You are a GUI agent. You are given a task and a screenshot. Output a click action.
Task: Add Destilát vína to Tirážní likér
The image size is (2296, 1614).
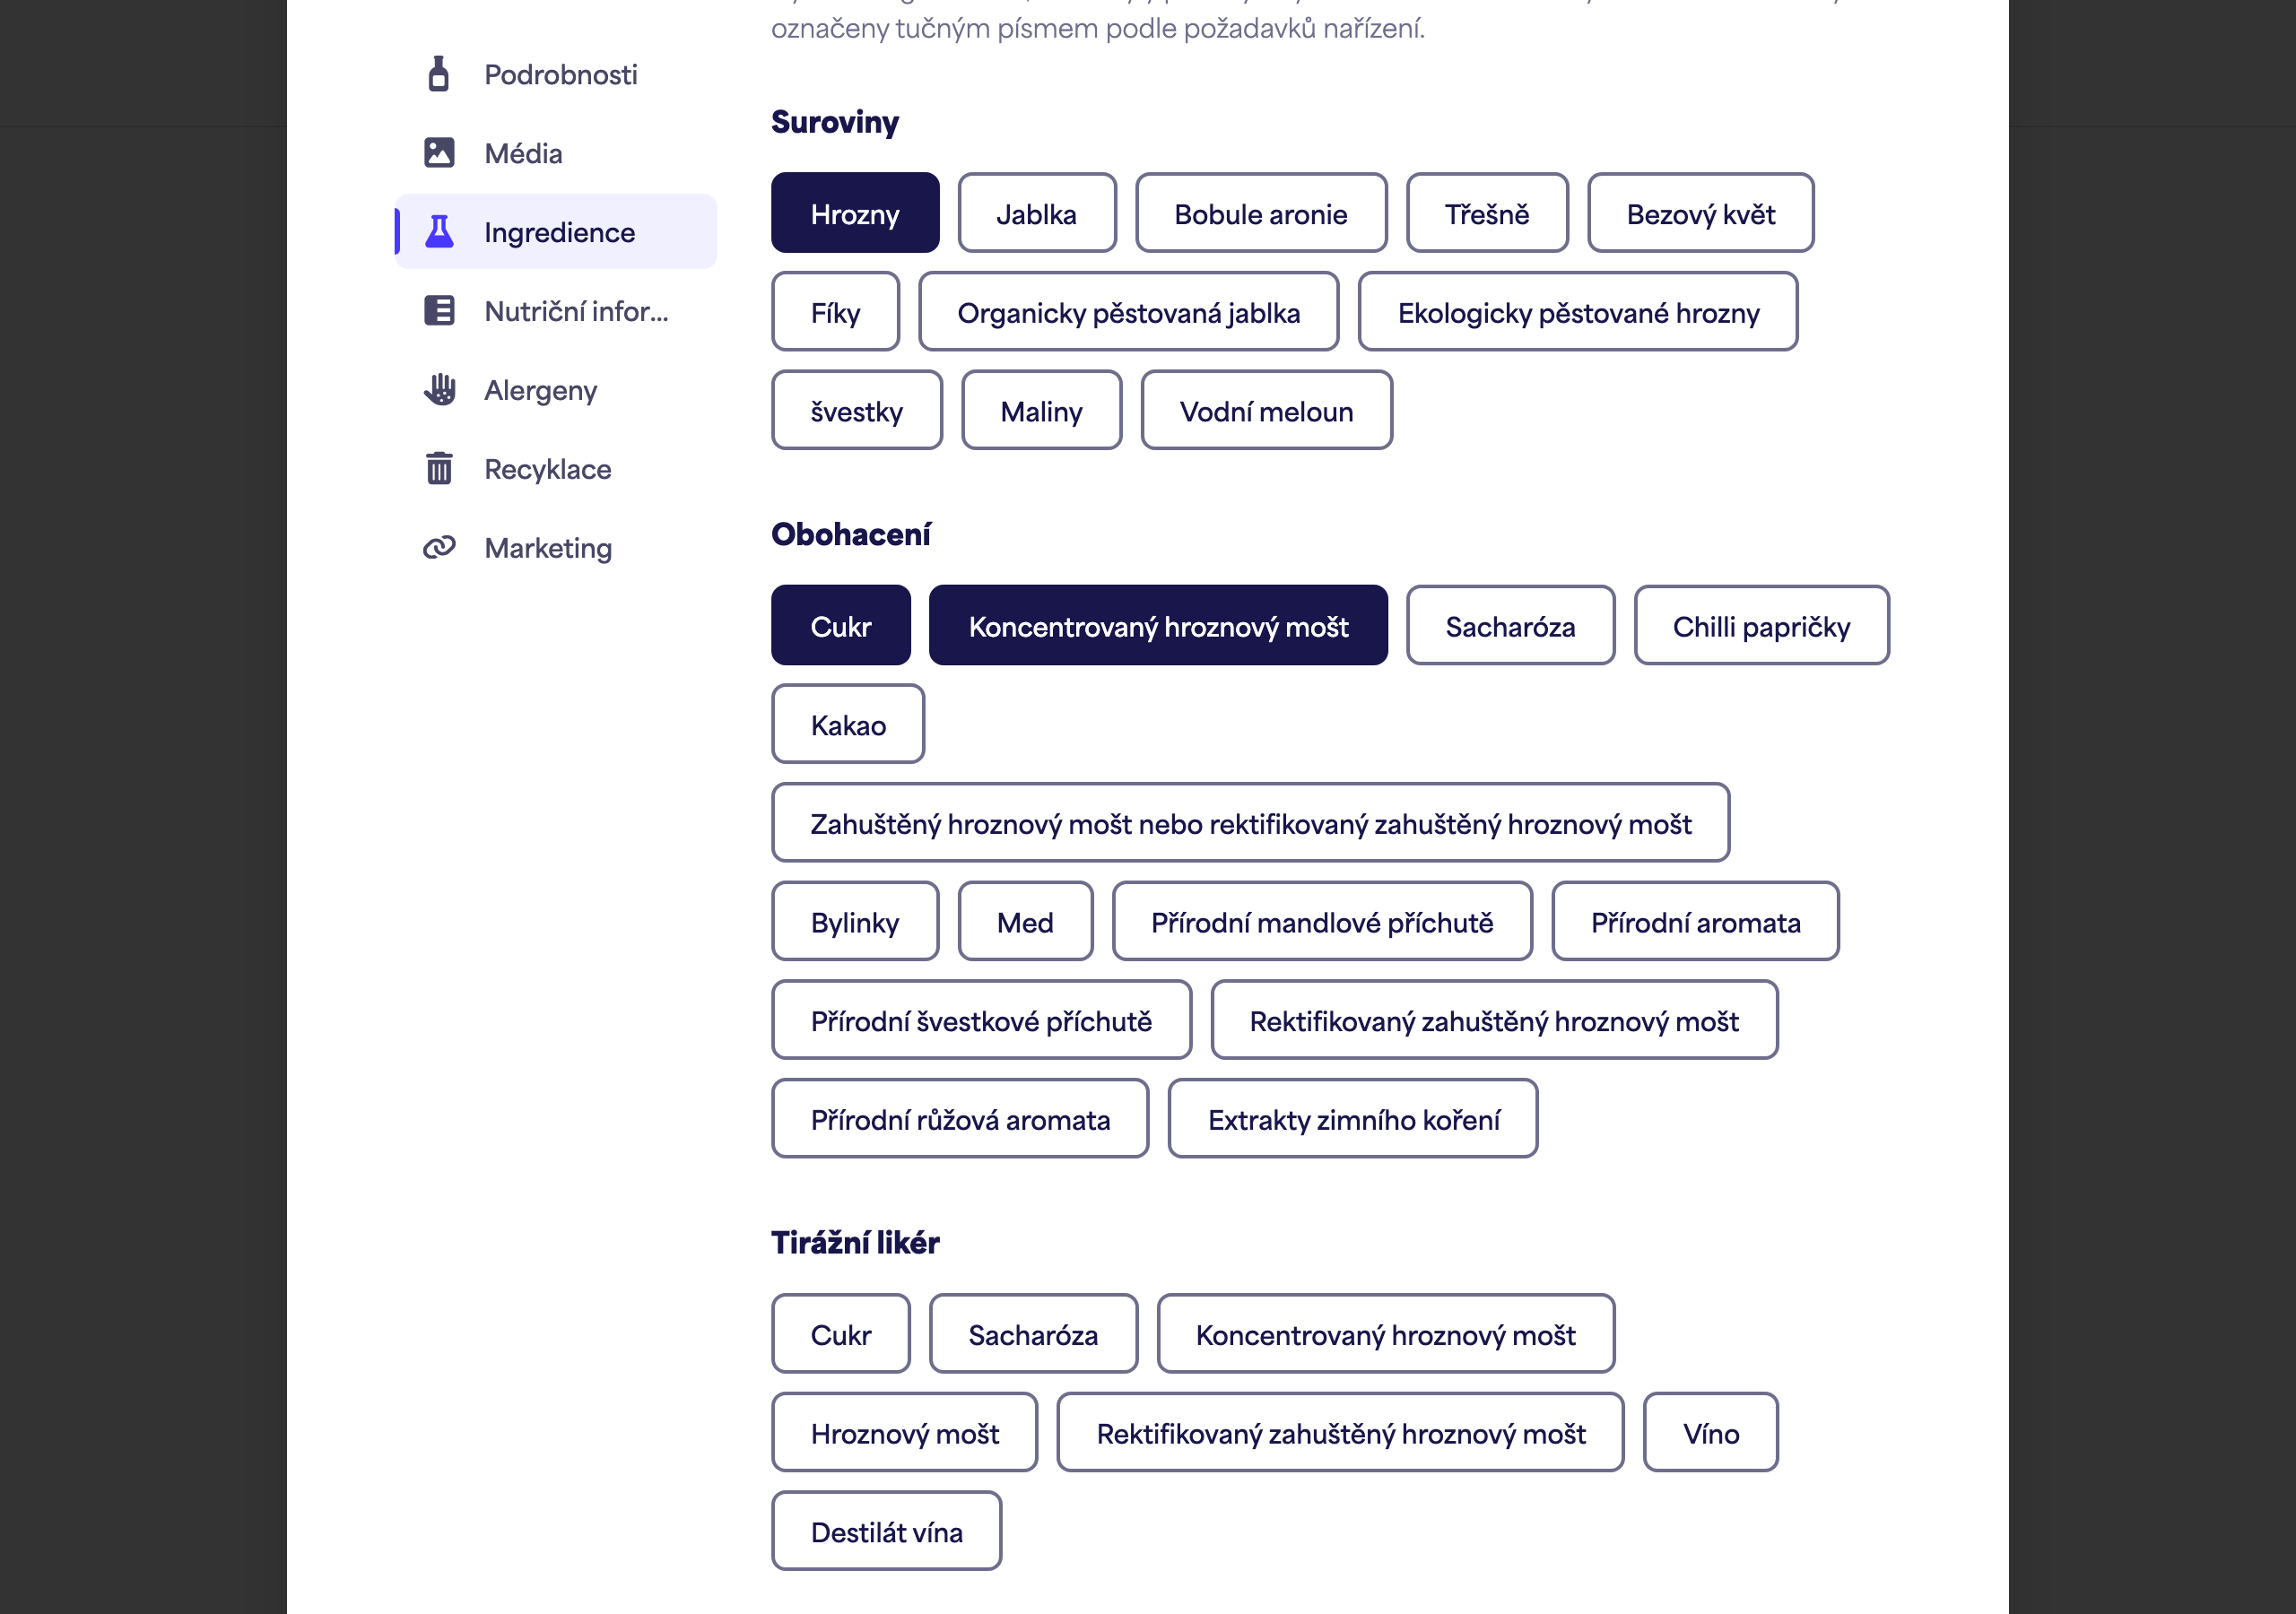[x=886, y=1532]
